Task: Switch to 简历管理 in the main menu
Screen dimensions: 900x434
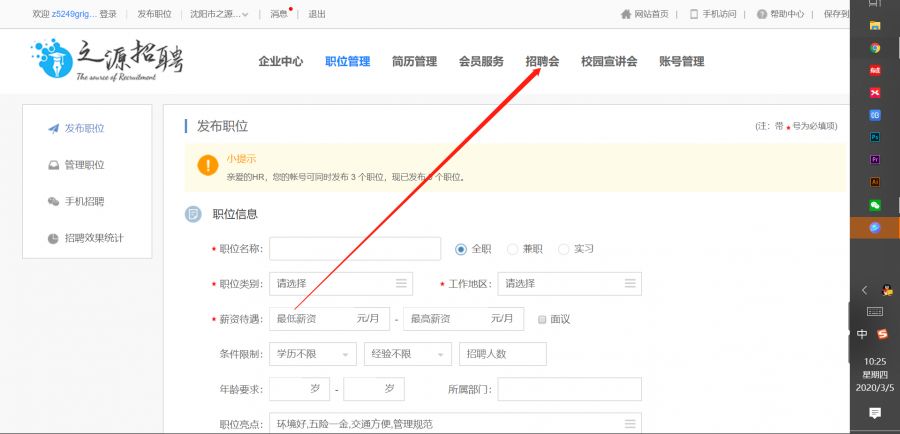Action: (414, 61)
